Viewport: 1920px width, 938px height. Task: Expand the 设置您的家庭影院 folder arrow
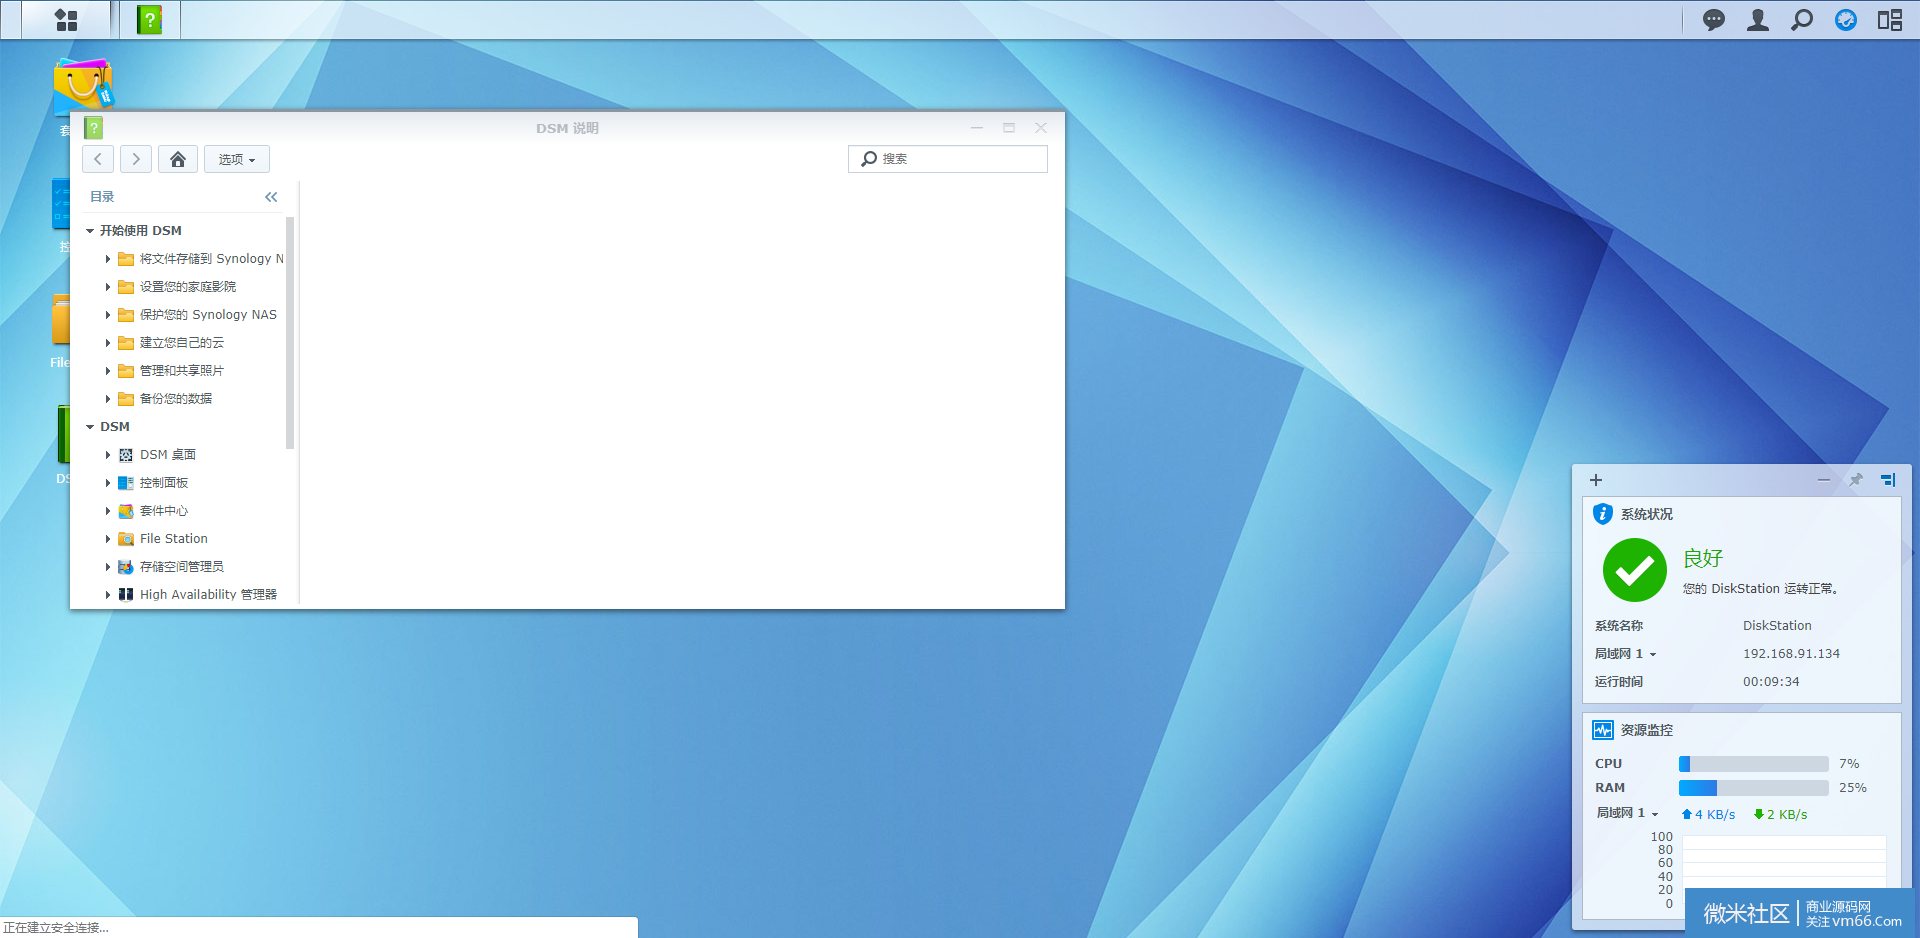click(108, 287)
